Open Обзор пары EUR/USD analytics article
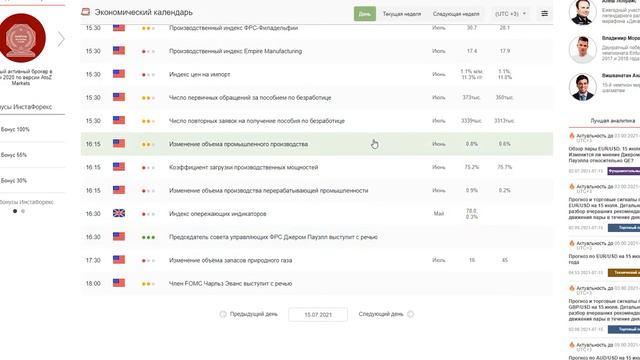This screenshot has height=360, width=640. 604,155
